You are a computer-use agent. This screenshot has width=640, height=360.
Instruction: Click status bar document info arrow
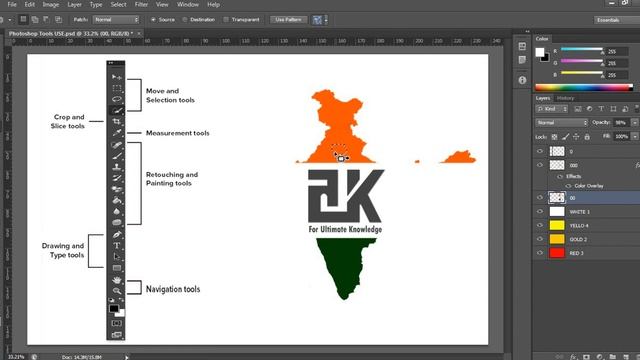pyautogui.click(x=127, y=357)
